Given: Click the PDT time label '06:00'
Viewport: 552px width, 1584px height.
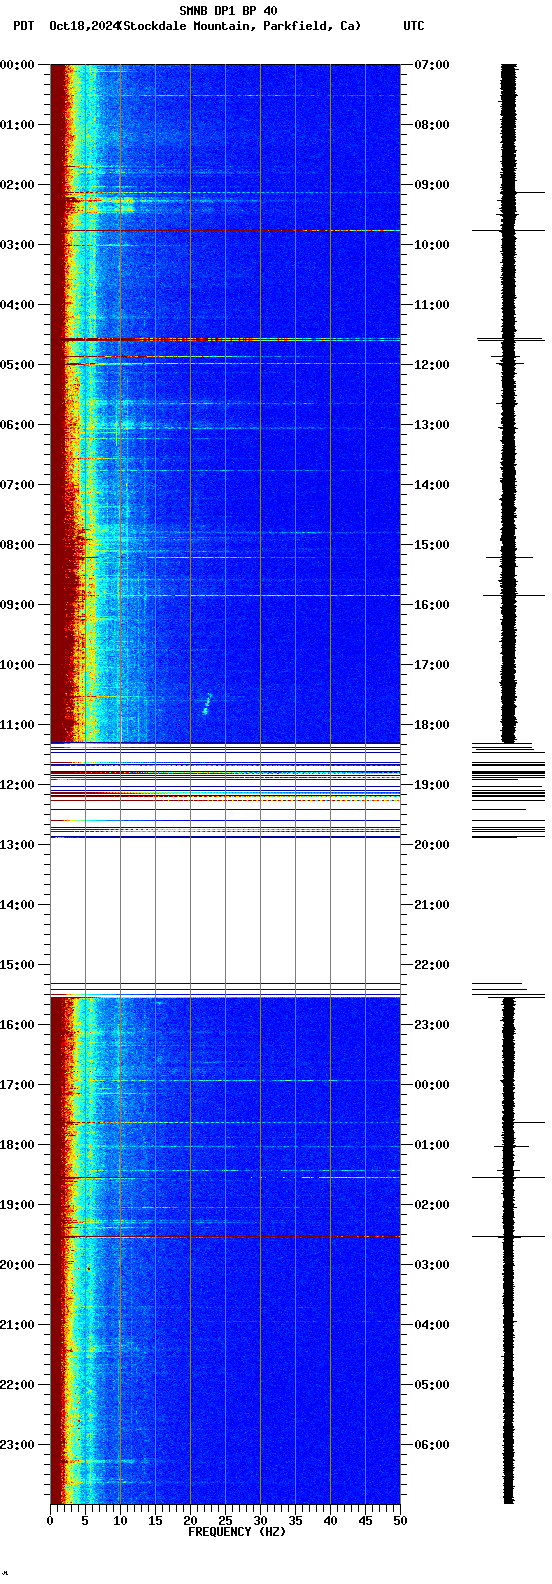Looking at the screenshot, I should [x=19, y=425].
